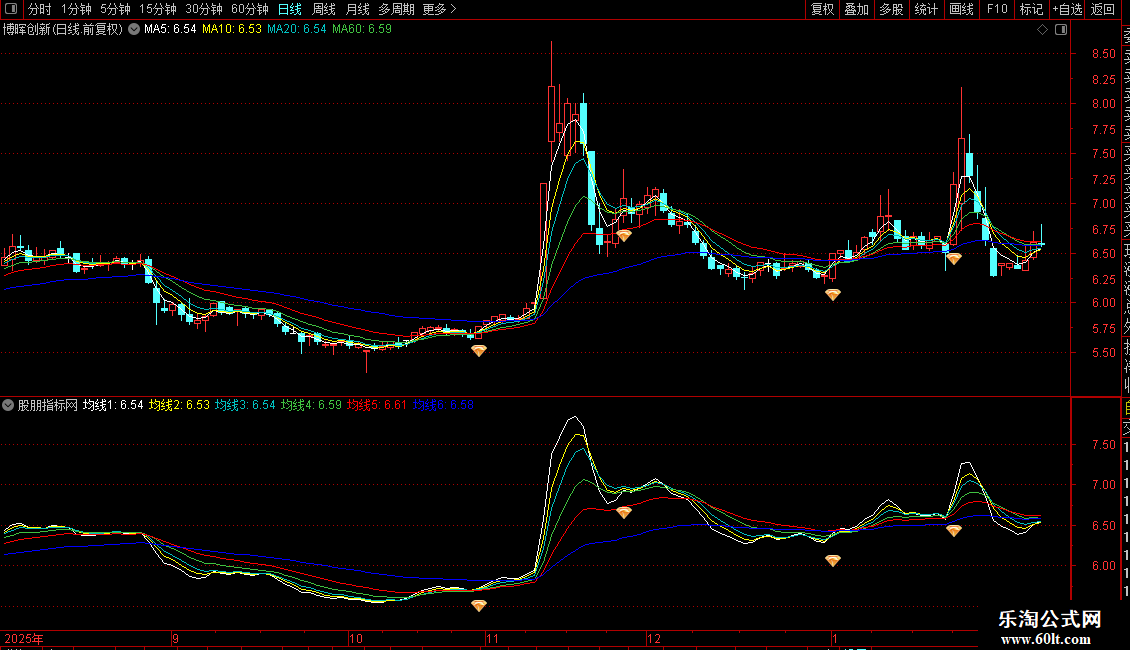This screenshot has height=650, width=1130.
Task: Click the blue 均线6: 6.58 label
Action: (x=443, y=405)
